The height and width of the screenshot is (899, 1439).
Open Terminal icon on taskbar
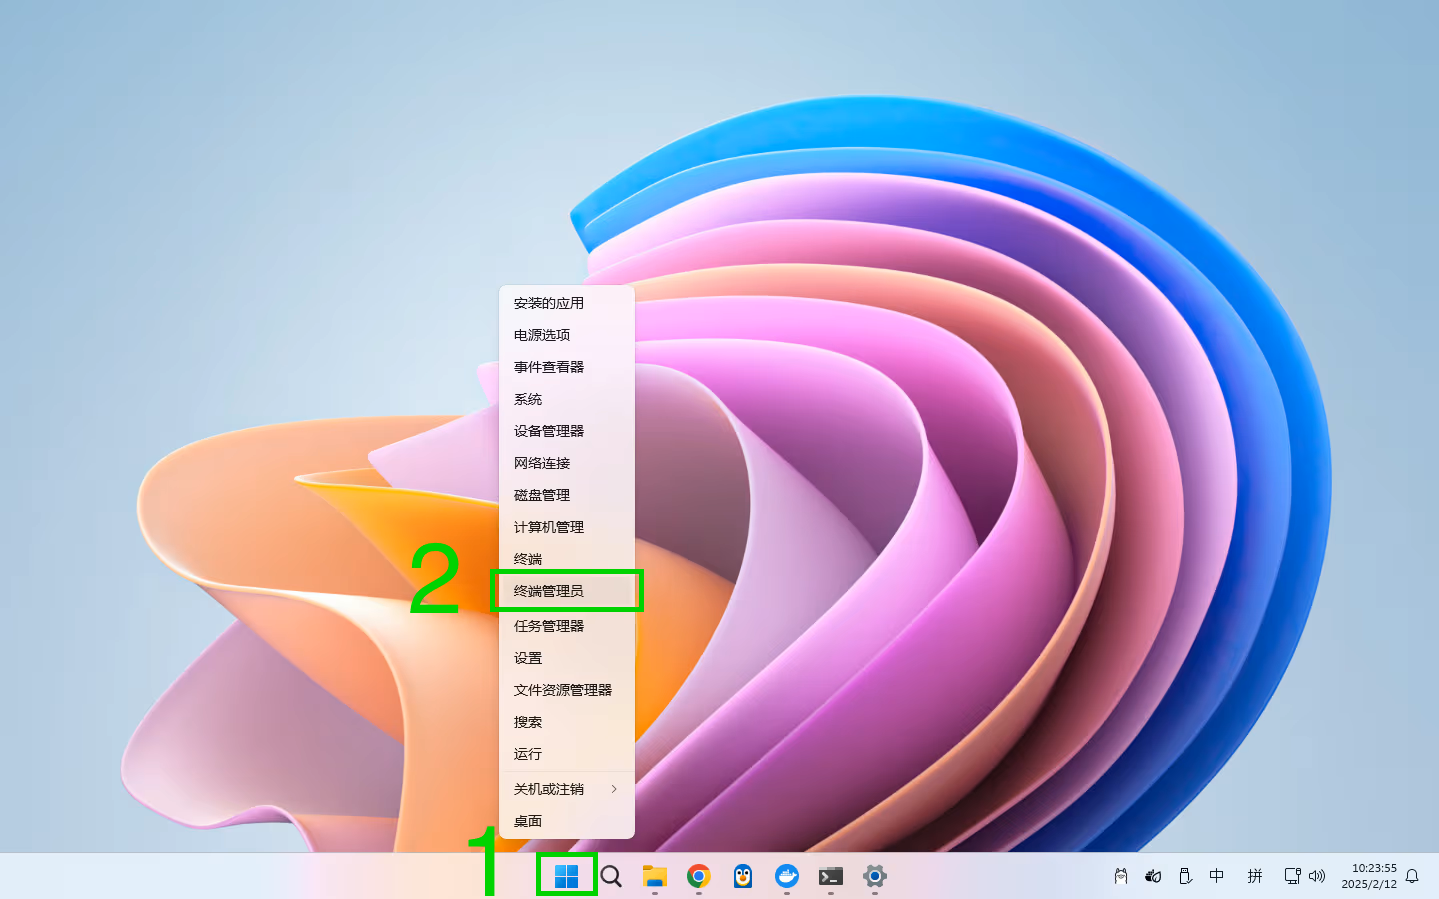831,877
